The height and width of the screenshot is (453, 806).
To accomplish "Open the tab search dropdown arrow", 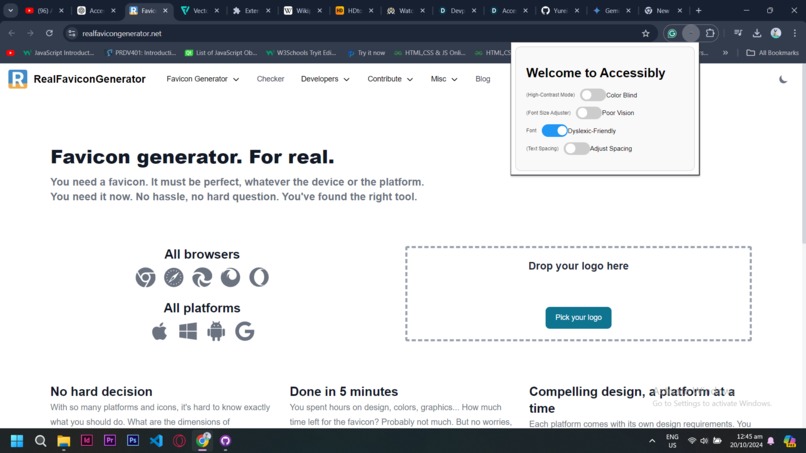I will point(10,10).
